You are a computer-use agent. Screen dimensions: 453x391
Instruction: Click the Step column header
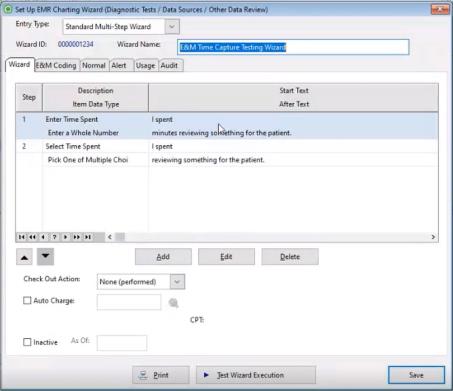pyautogui.click(x=29, y=97)
